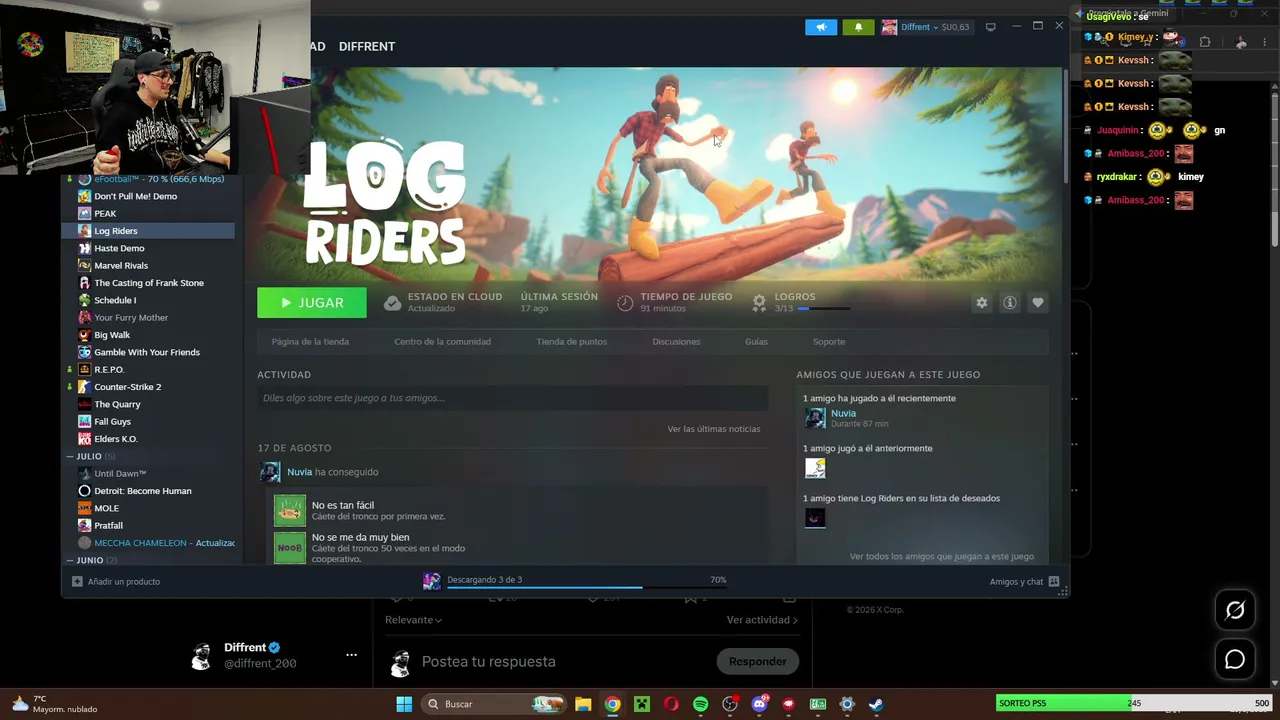Check the Estado en Cloud icon
This screenshot has height=720, width=1280.
pos(392,302)
